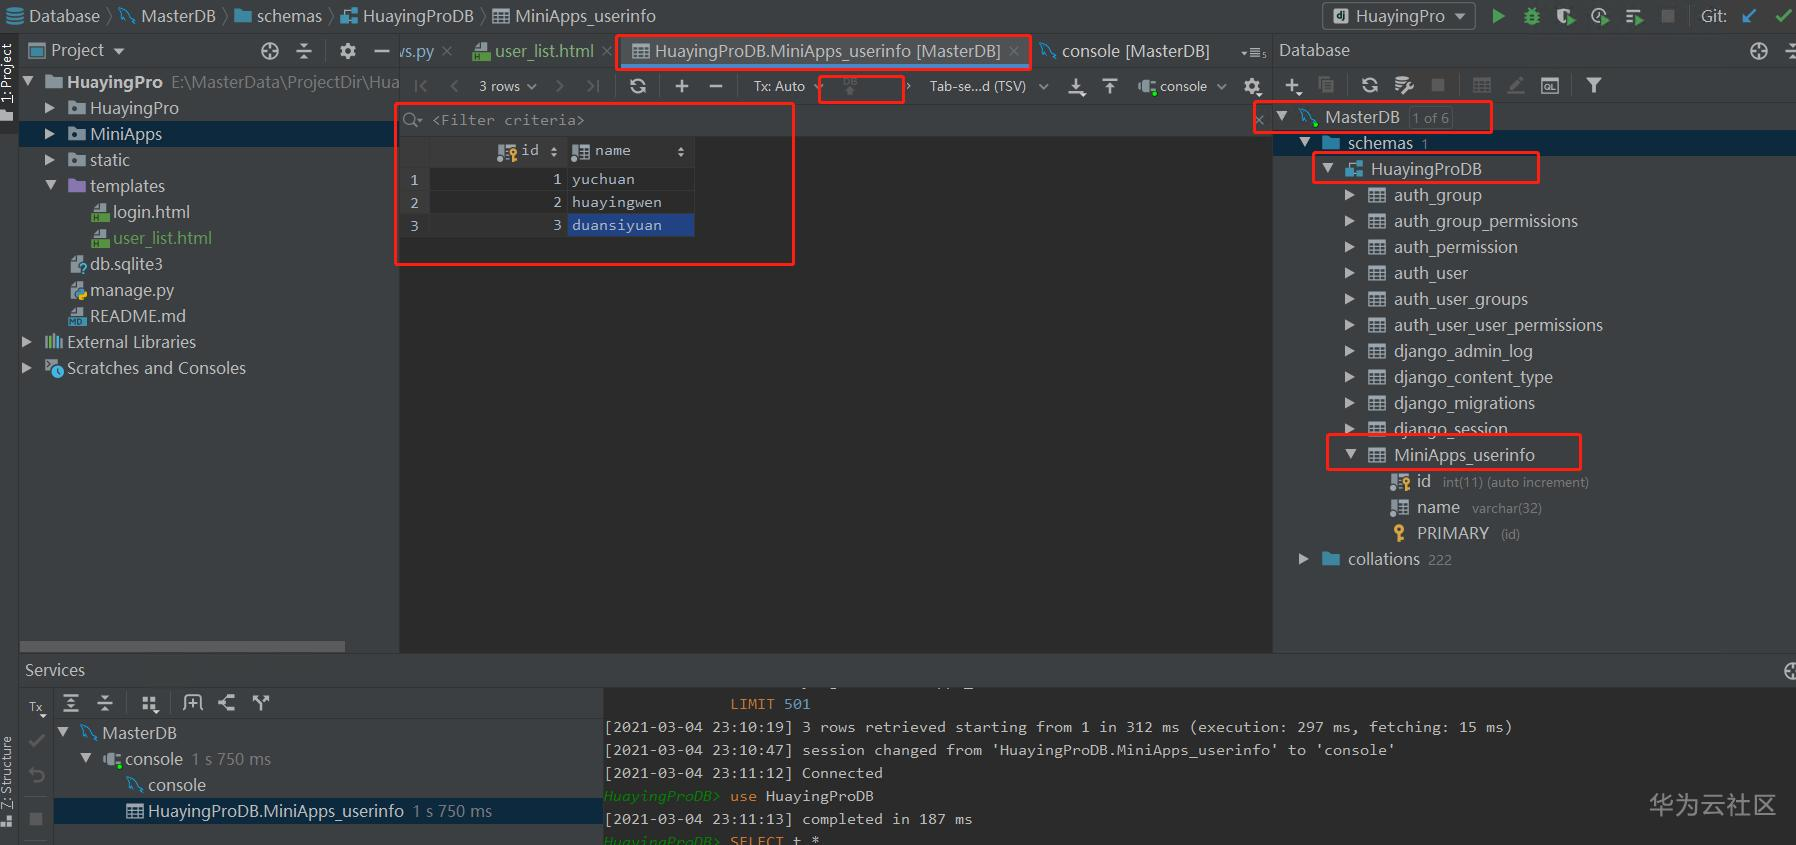Viewport: 1796px width, 845px height.
Task: Refresh the Database panel tree
Action: point(1370,86)
